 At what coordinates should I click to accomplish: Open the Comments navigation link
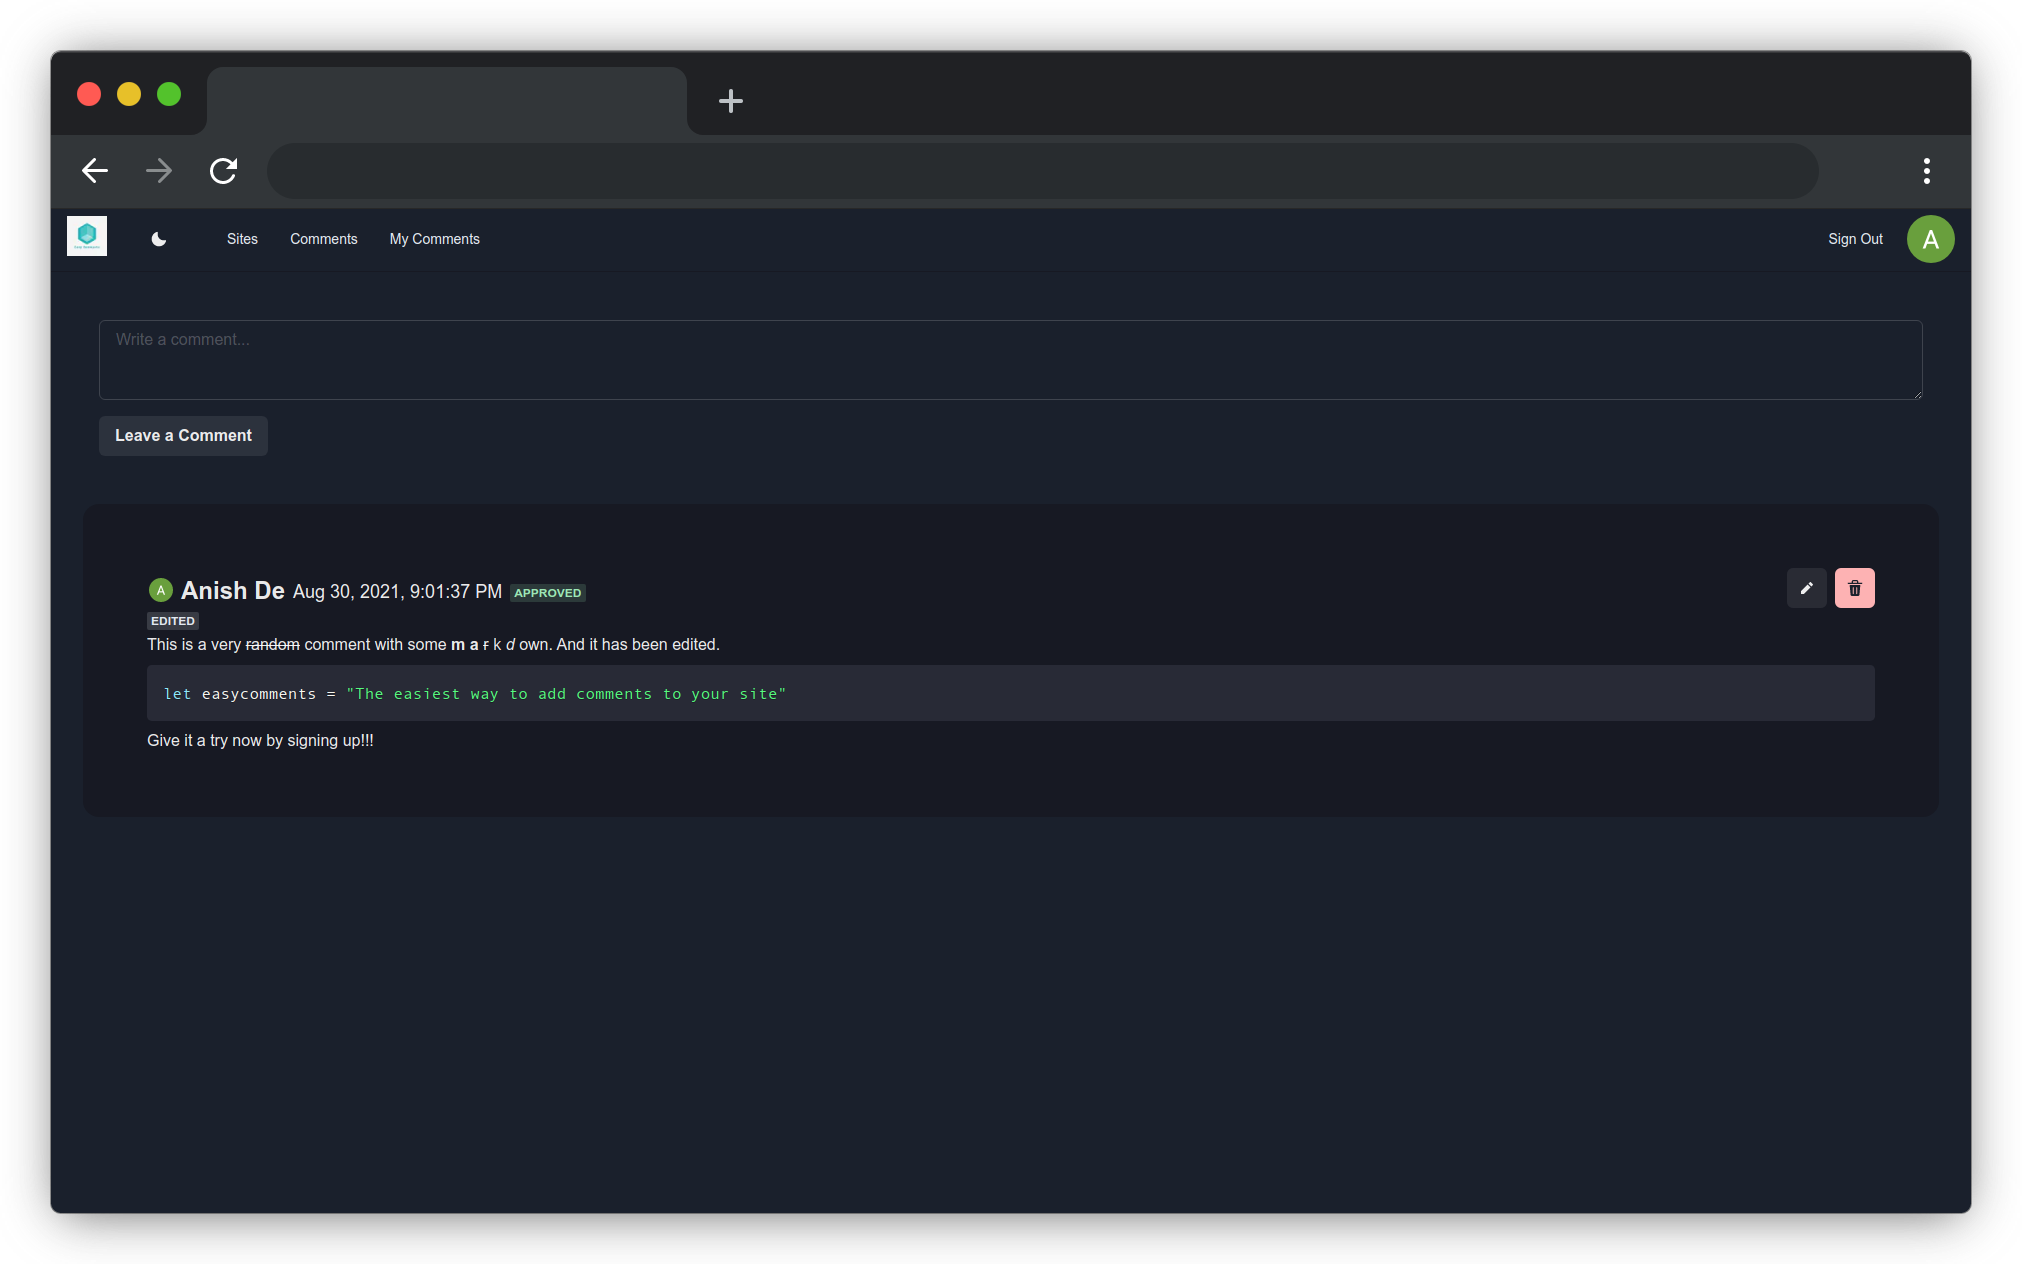(x=323, y=239)
